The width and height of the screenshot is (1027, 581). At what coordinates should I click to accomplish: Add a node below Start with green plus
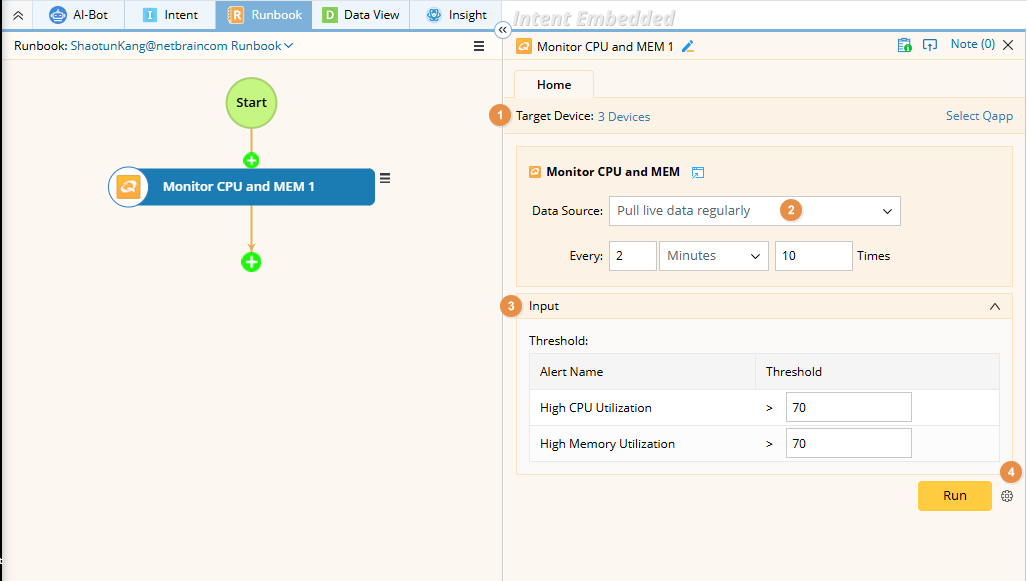point(251,160)
